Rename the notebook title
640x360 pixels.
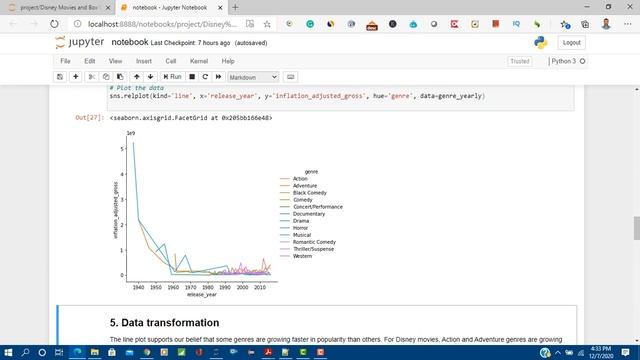[x=130, y=42]
